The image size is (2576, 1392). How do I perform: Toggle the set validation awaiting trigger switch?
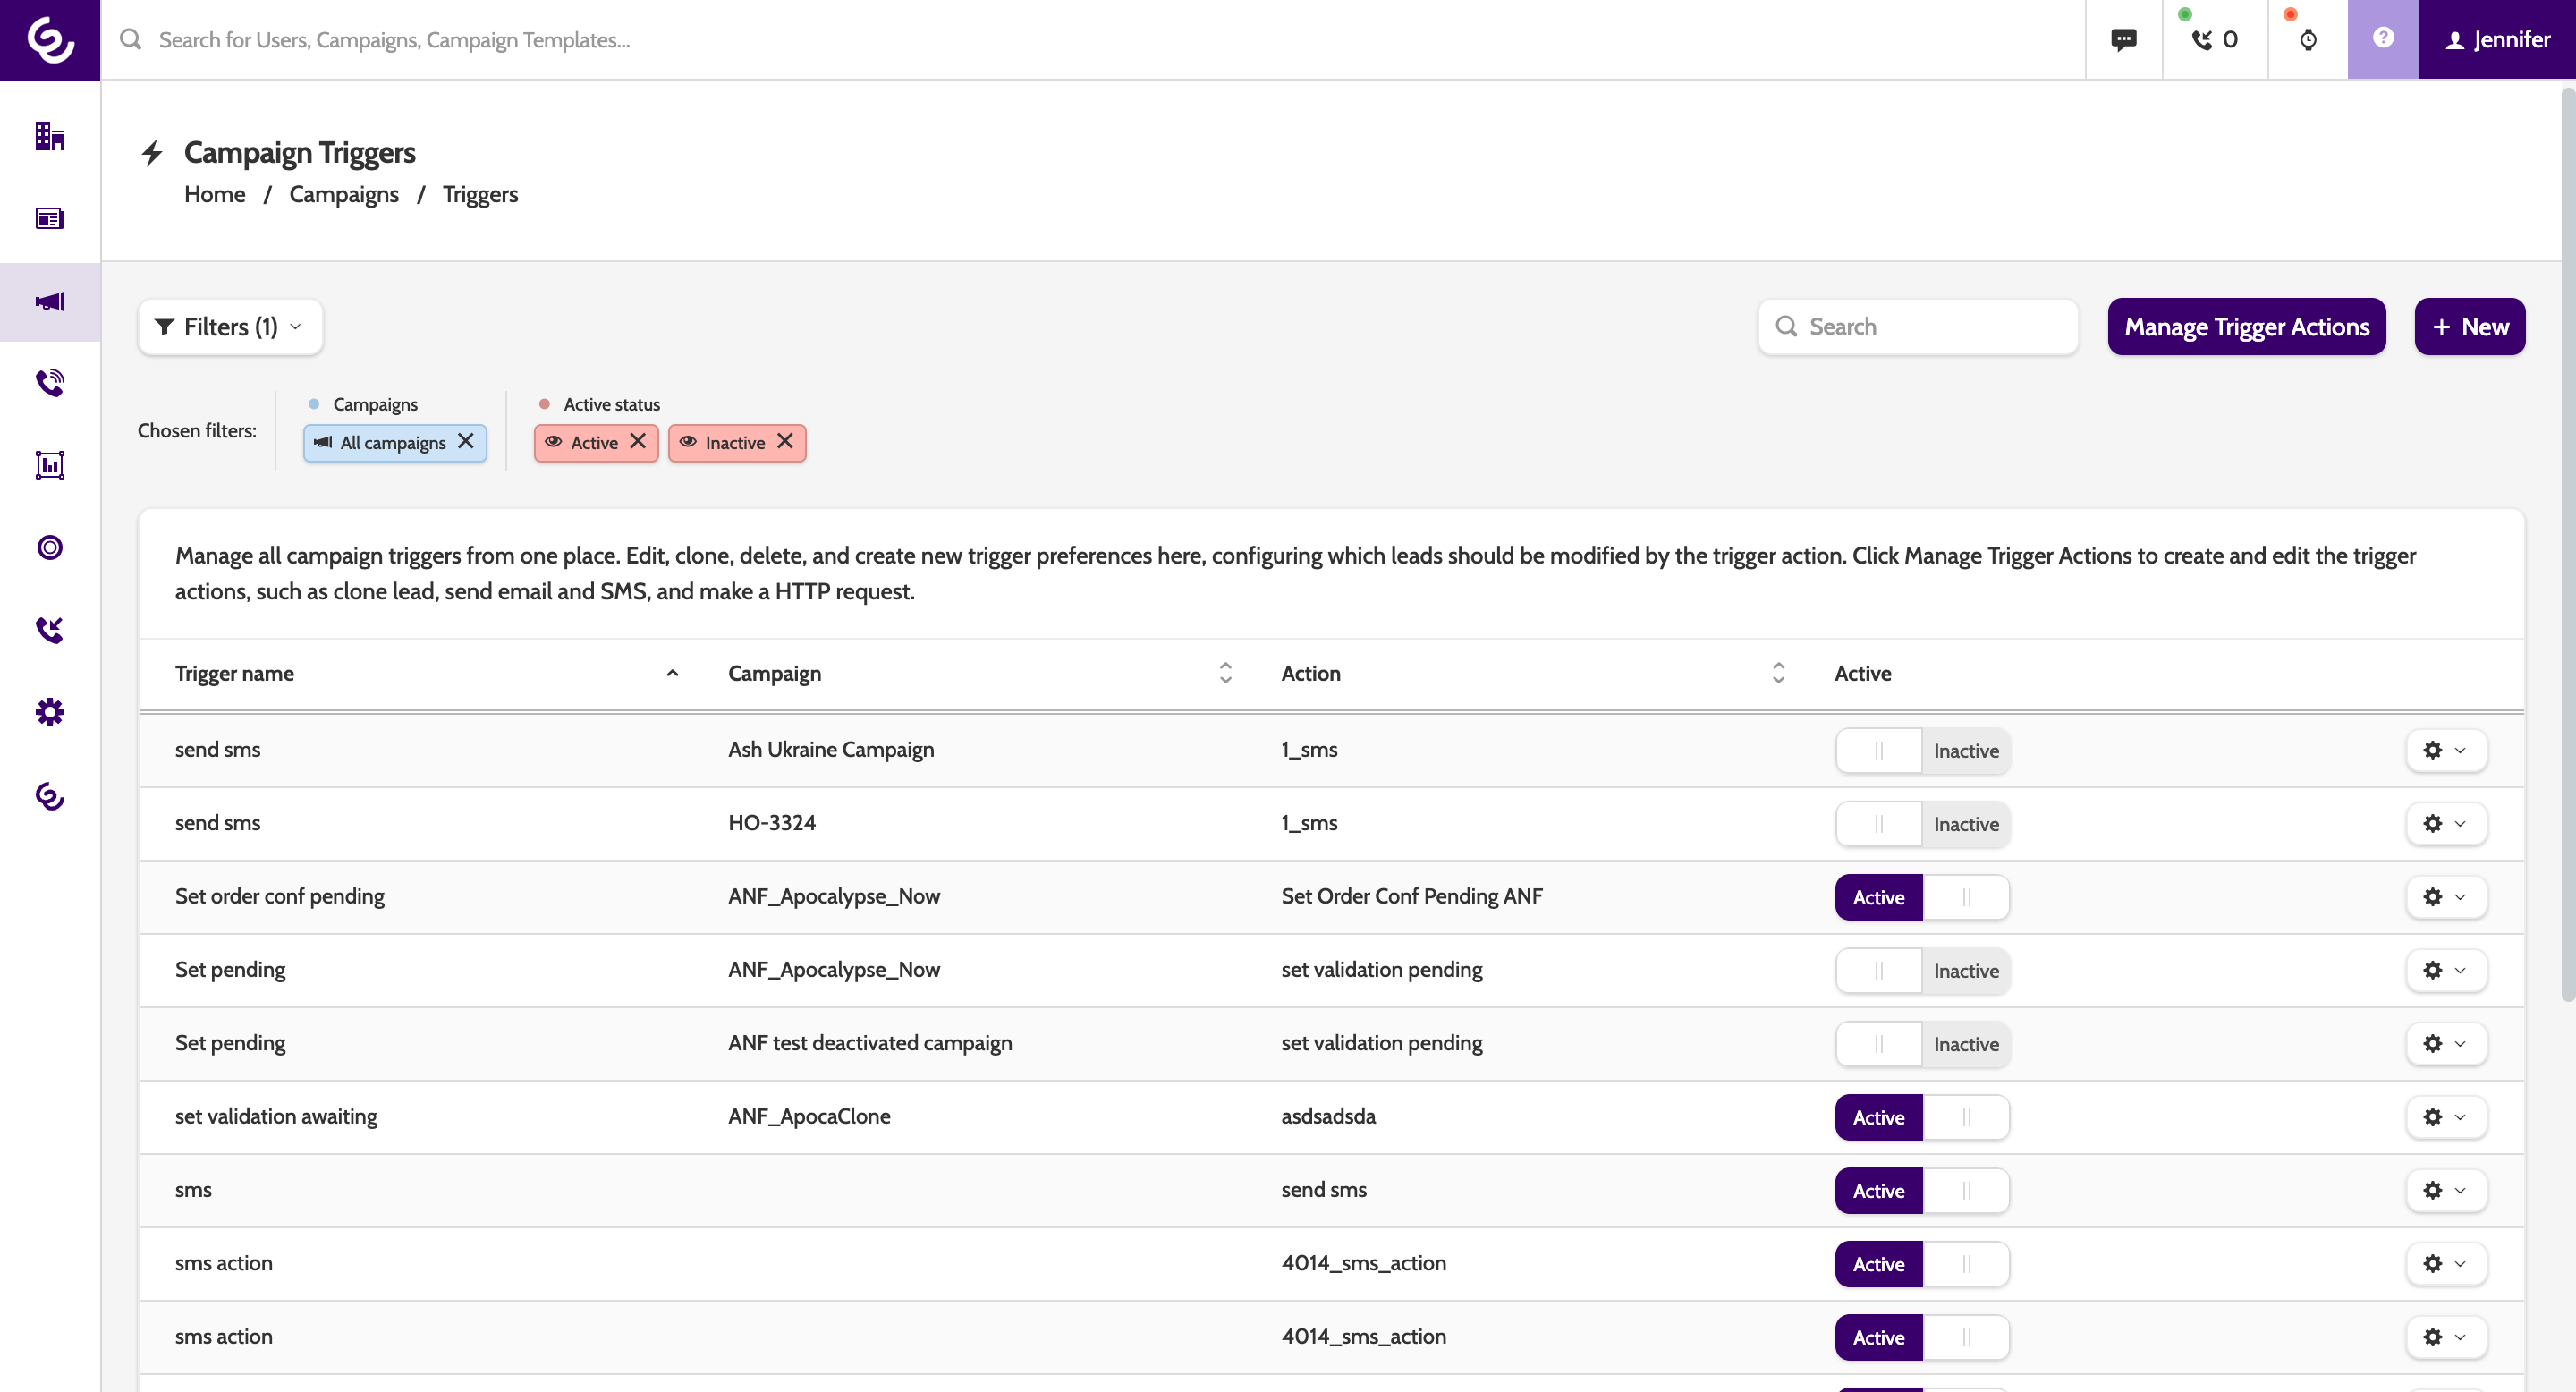(x=1921, y=1117)
